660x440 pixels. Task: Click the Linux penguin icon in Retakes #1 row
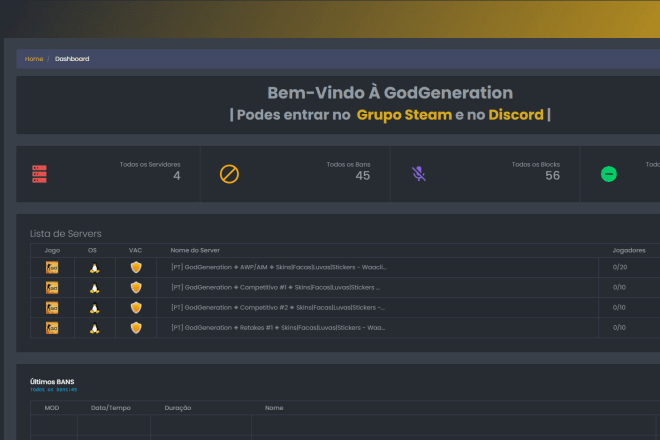click(x=95, y=328)
